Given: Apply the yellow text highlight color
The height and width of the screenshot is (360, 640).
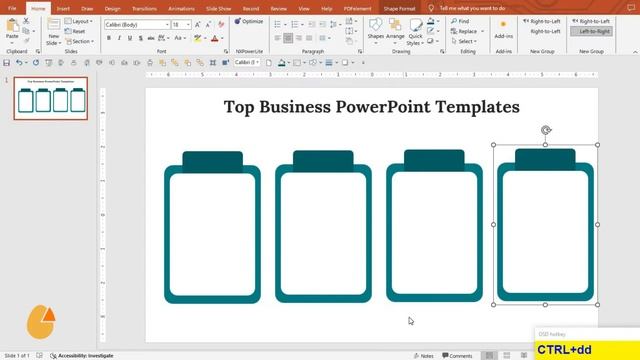Looking at the screenshot, I should point(198,38).
